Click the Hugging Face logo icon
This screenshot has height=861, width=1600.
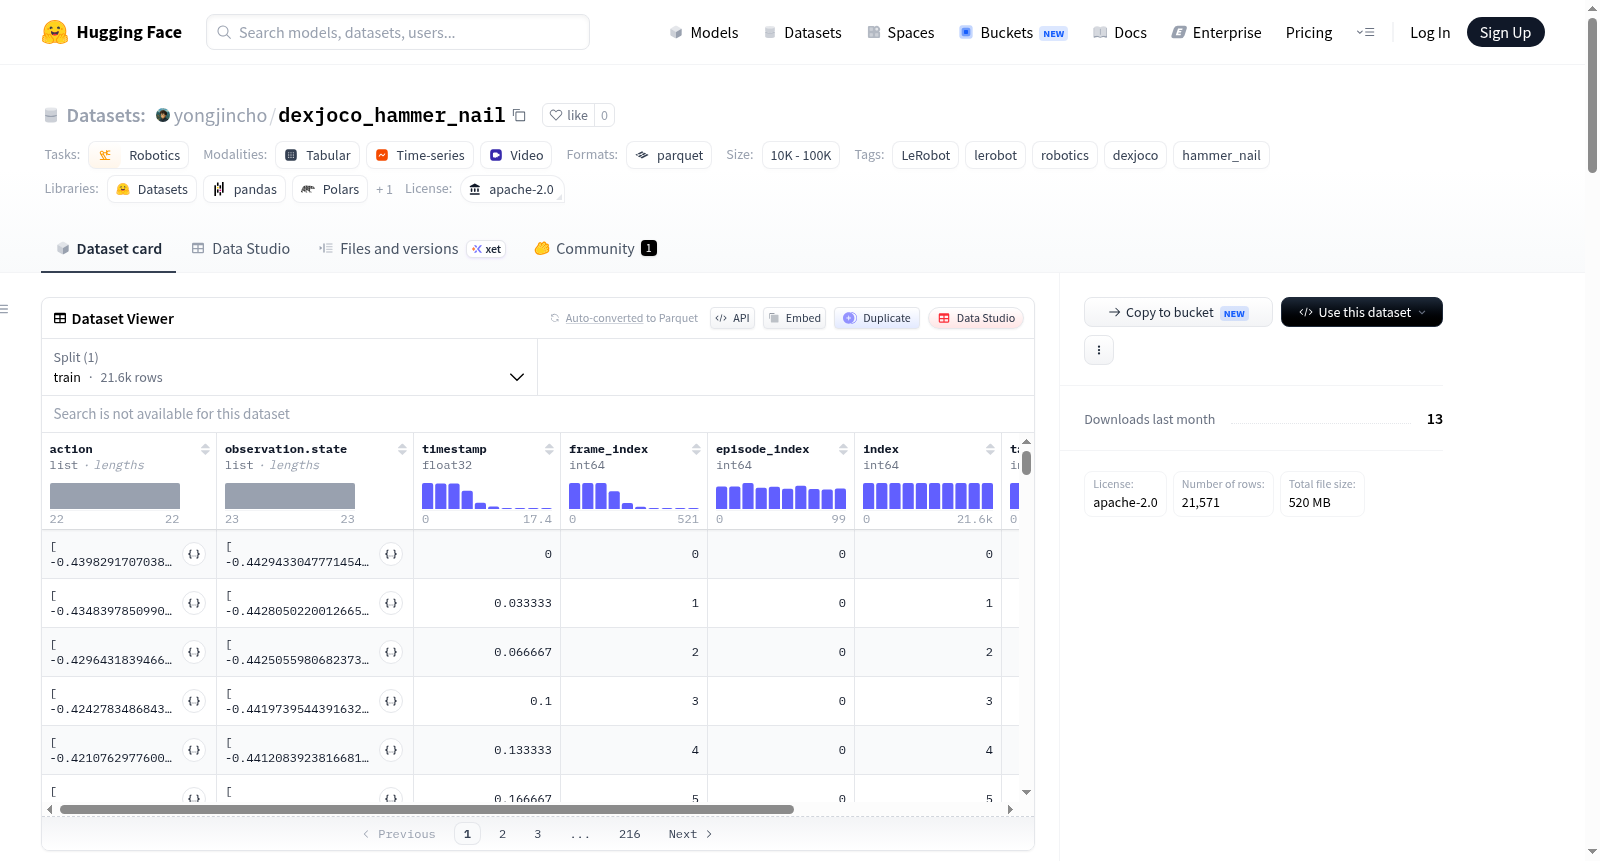point(55,32)
